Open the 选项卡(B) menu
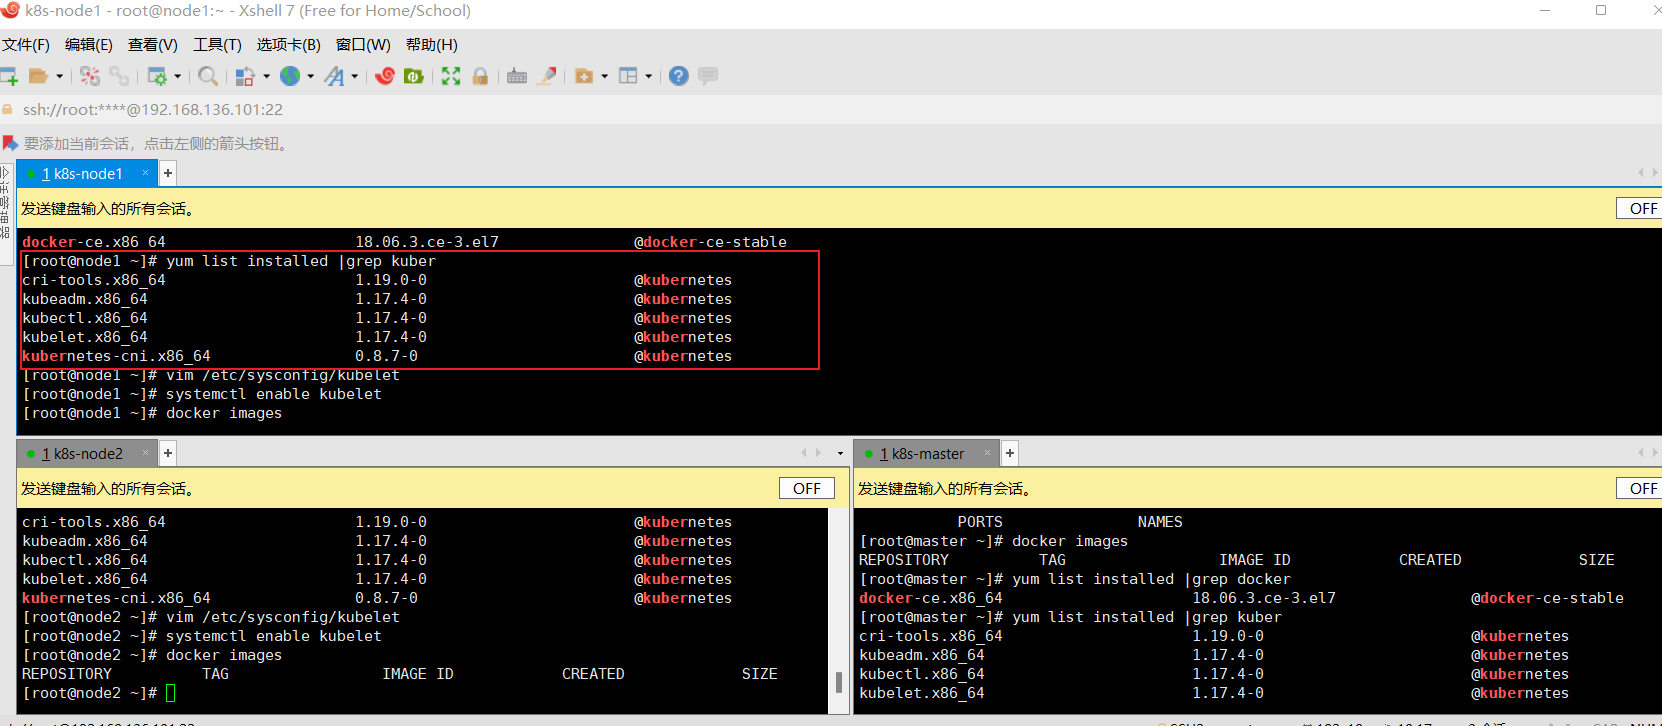 coord(289,45)
